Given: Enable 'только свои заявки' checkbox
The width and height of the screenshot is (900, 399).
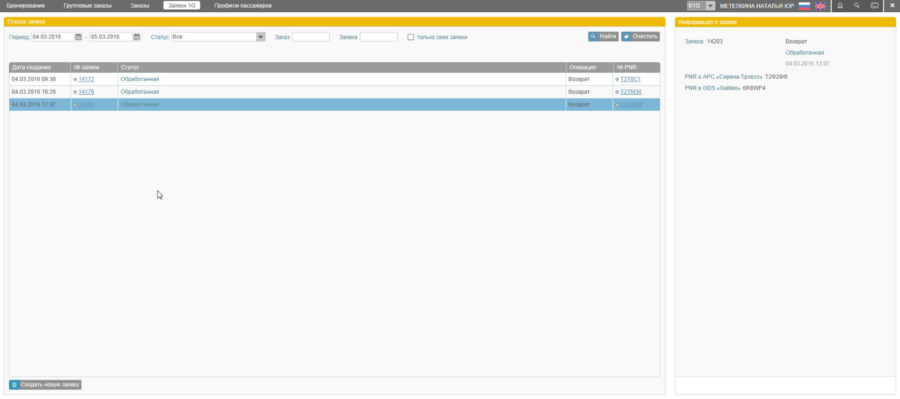Looking at the screenshot, I should (410, 37).
